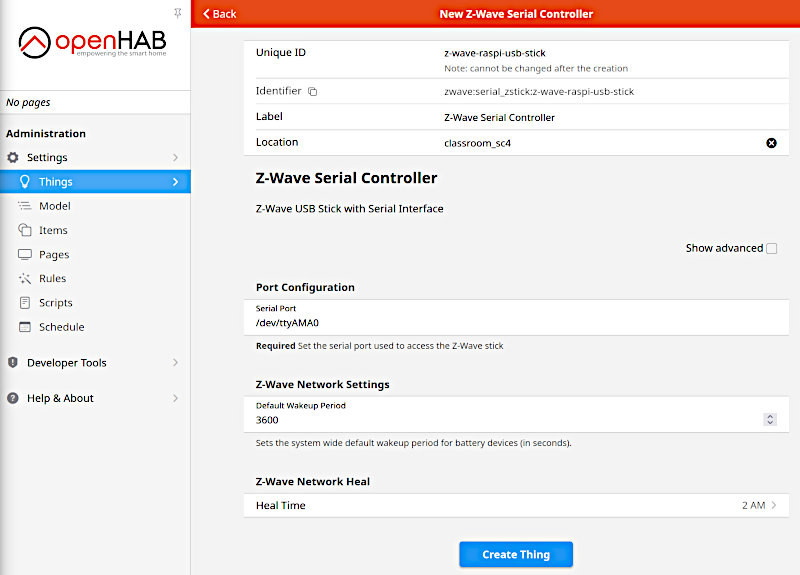Image resolution: width=800 pixels, height=575 pixels.
Task: Click the Pages monitor icon
Action: pyautogui.click(x=24, y=254)
